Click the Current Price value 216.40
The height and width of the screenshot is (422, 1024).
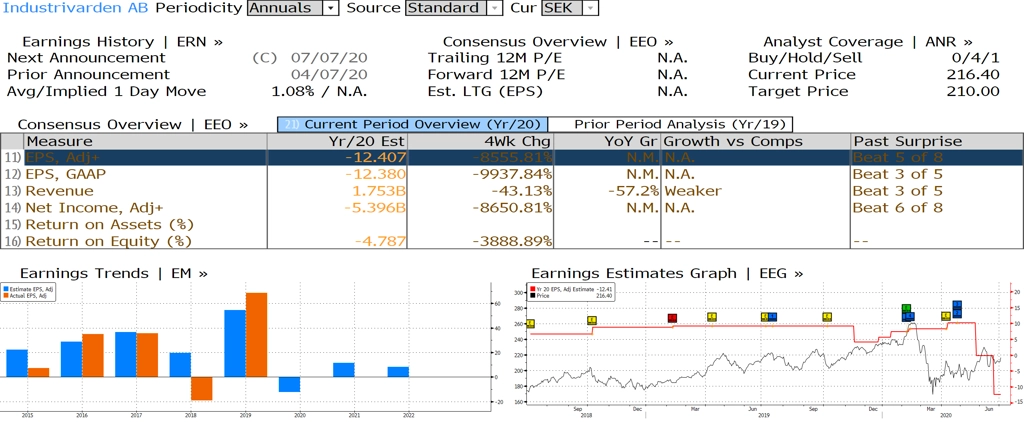pos(973,74)
